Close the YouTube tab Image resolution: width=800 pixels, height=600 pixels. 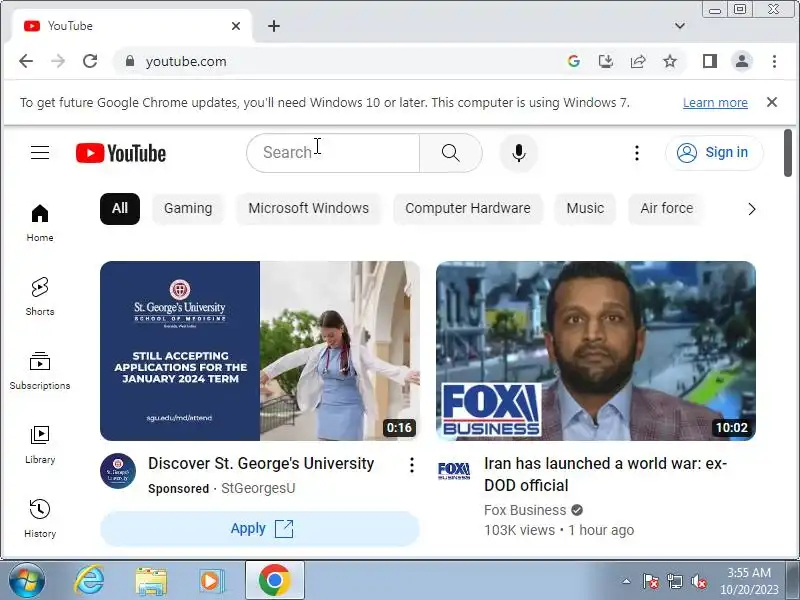click(236, 26)
